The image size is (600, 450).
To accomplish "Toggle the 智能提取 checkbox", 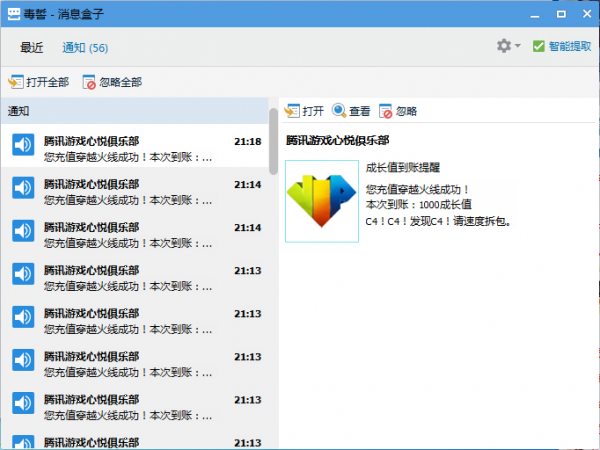I will [538, 46].
